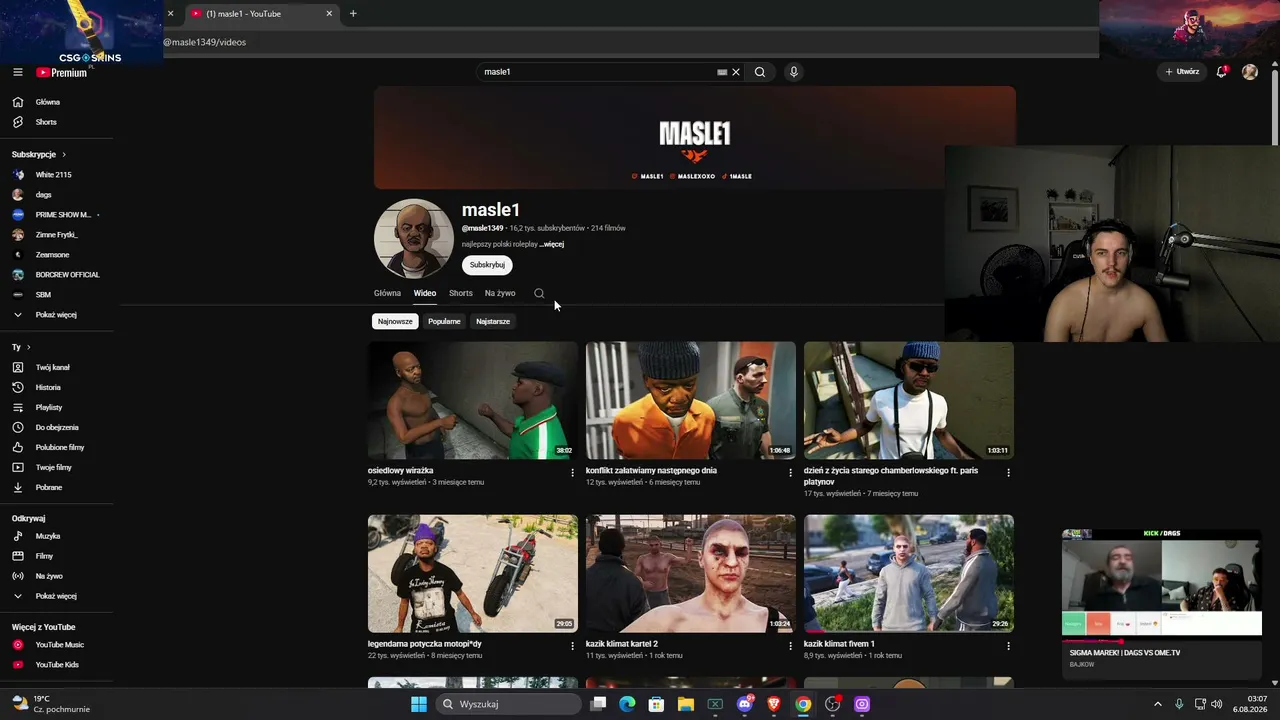This screenshot has height=720, width=1280.
Task: Open Microsoft Edge from the taskbar
Action: (627, 704)
